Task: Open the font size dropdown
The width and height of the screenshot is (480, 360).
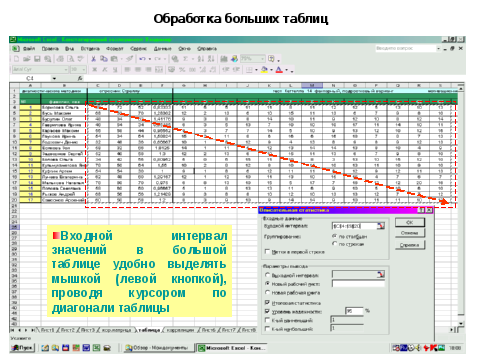Action: pyautogui.click(x=84, y=69)
